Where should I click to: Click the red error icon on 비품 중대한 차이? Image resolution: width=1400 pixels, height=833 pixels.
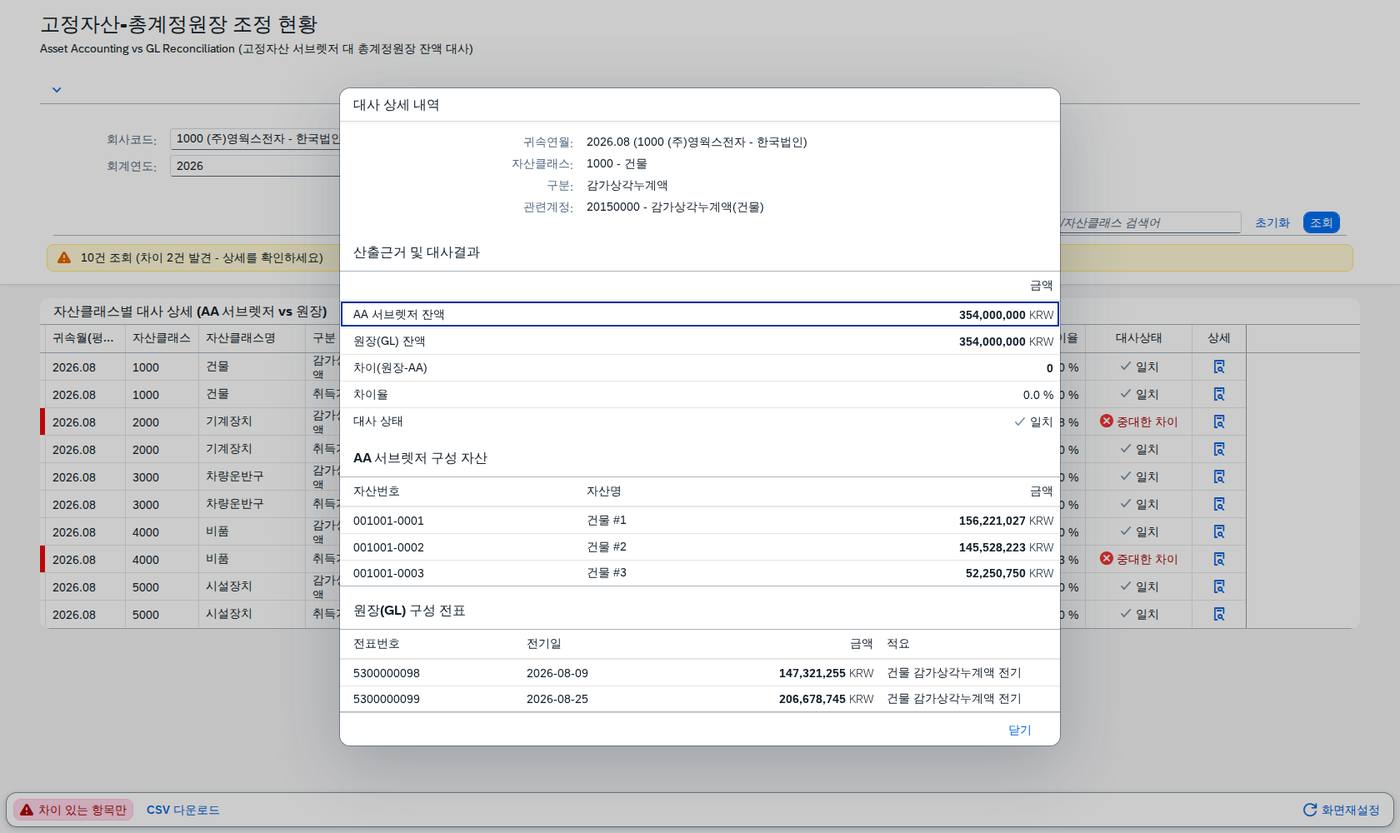(x=1106, y=559)
